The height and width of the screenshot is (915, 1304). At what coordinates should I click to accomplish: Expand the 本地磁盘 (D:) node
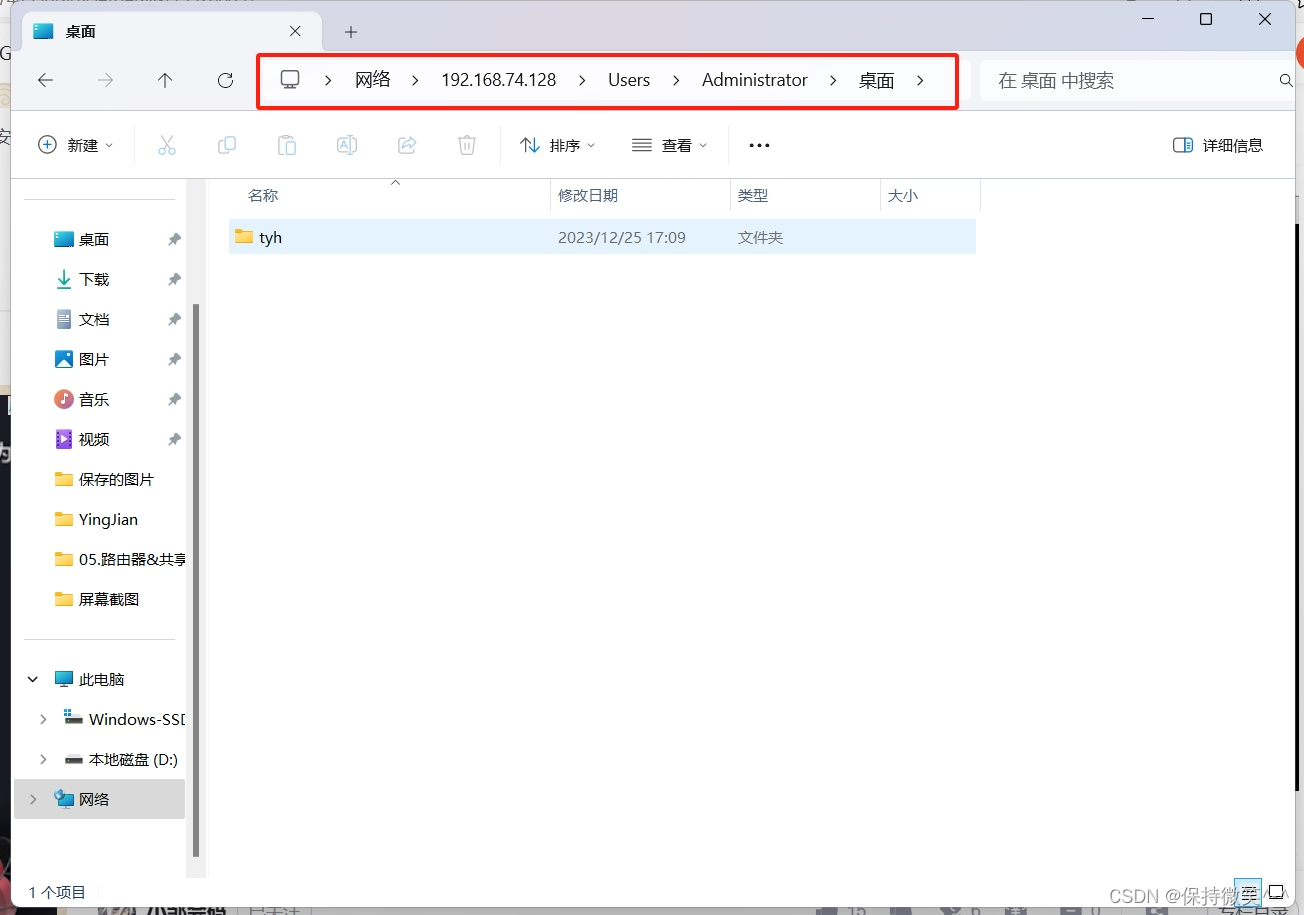[43, 759]
